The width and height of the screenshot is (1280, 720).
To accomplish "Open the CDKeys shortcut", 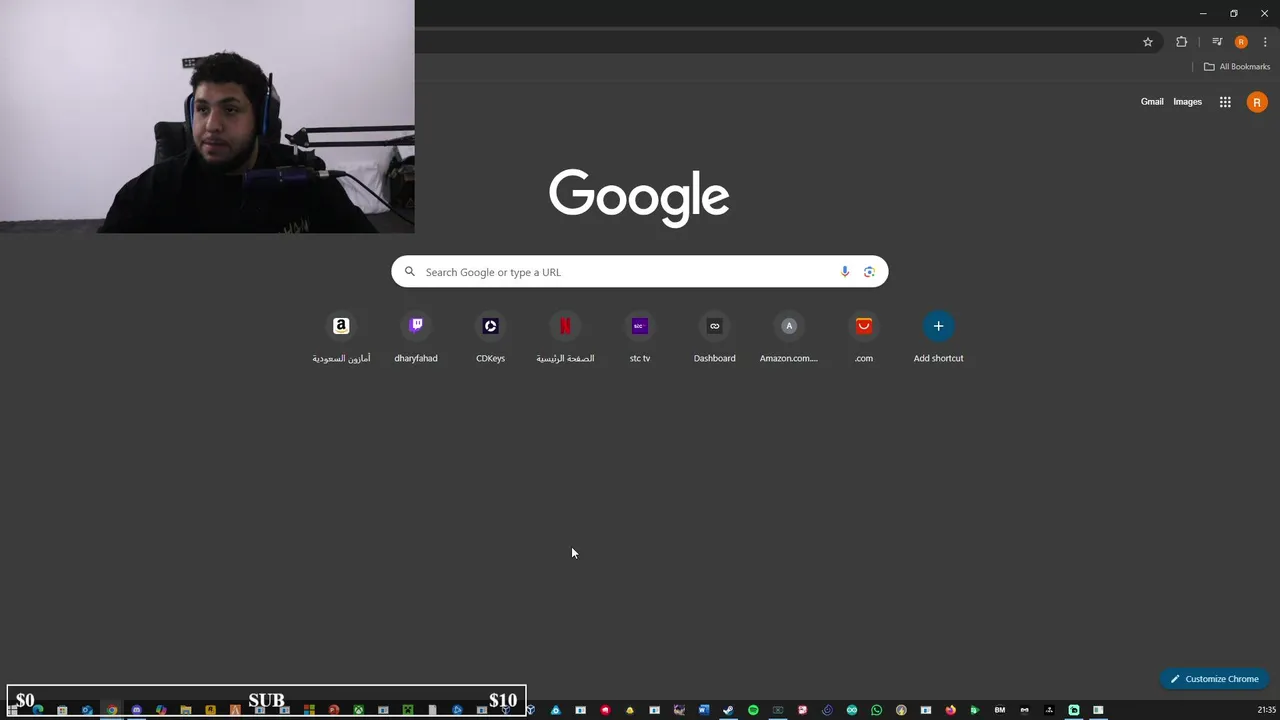I will pyautogui.click(x=490, y=339).
